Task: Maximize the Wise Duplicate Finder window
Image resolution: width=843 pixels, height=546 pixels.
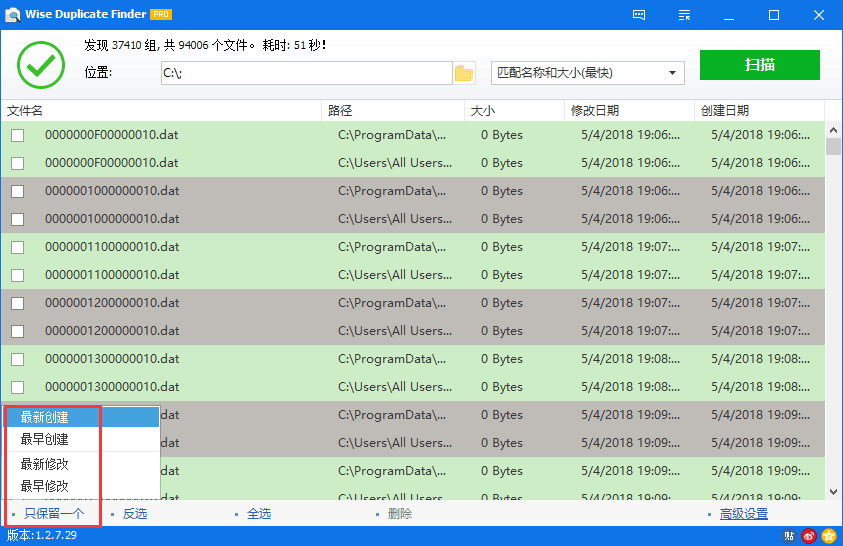Action: (x=774, y=15)
